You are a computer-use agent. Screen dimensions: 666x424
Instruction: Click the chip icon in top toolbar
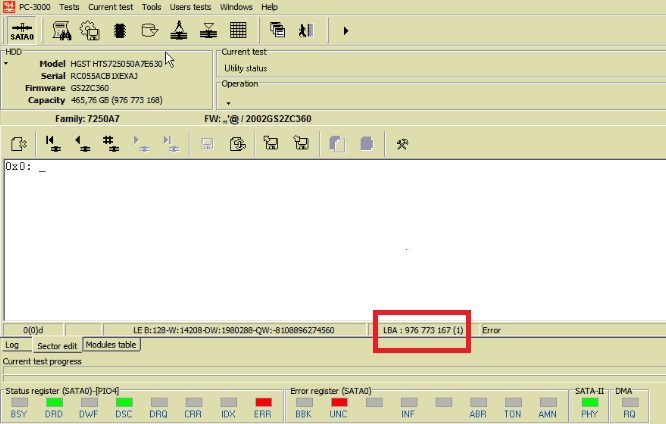[x=120, y=31]
